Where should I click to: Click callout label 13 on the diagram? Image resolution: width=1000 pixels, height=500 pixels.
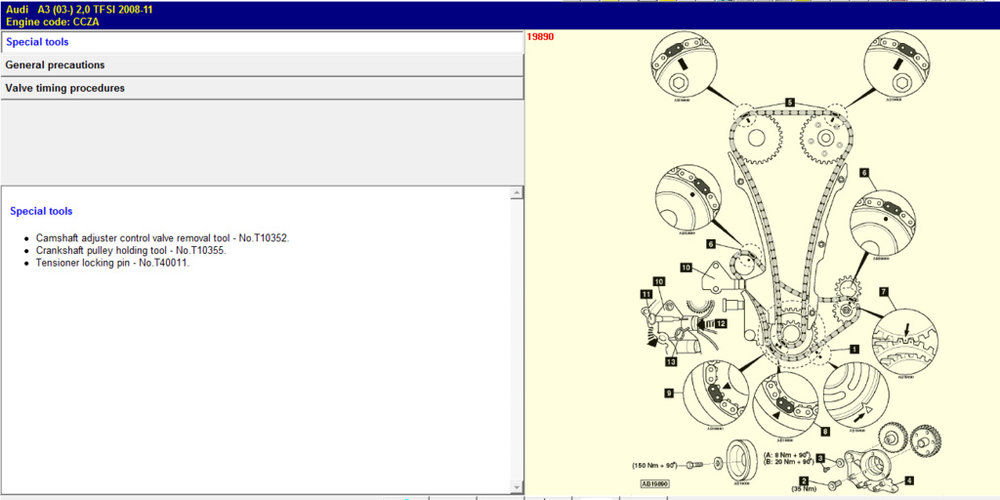pos(672,362)
